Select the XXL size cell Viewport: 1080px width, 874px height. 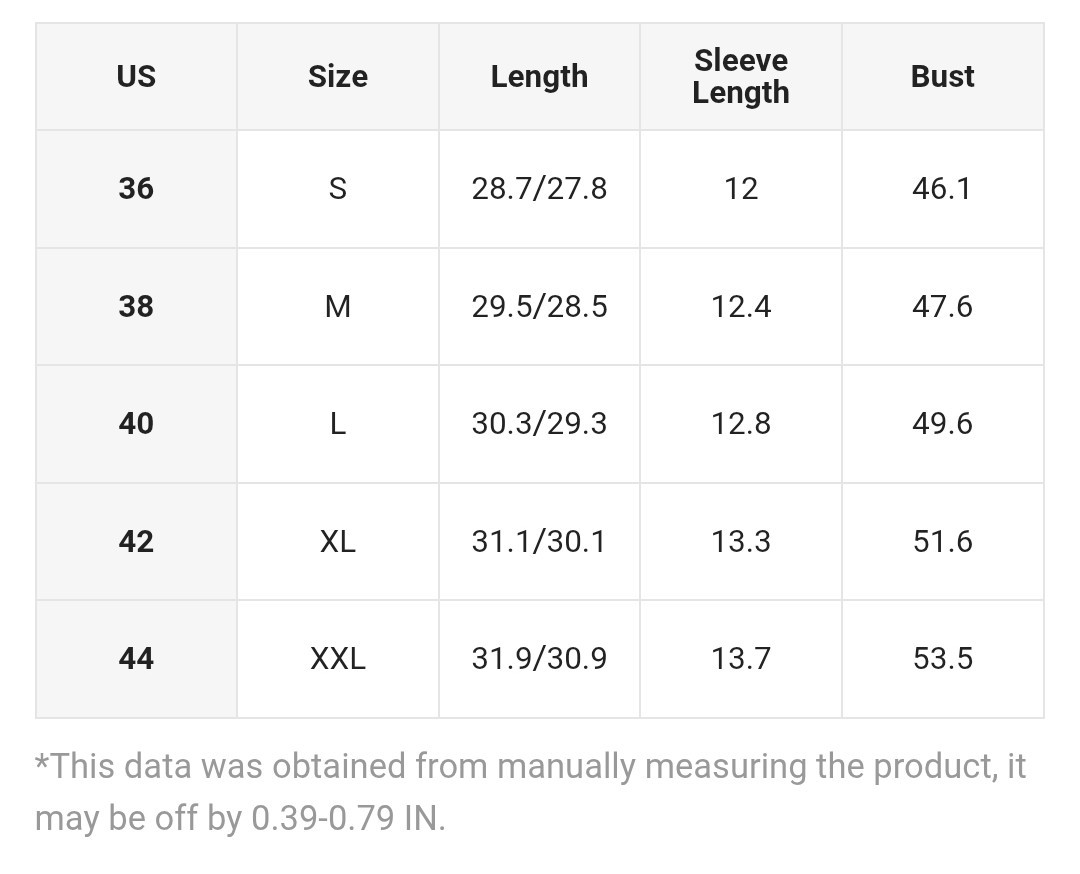[x=338, y=658]
